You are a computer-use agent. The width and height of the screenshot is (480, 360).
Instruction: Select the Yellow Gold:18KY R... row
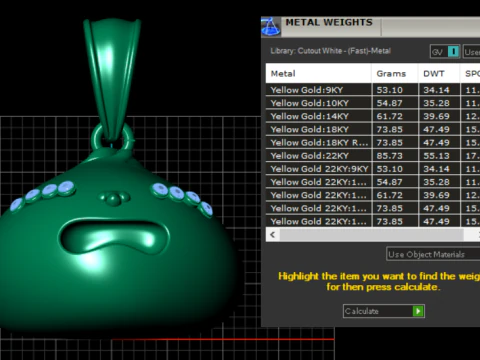pyautogui.click(x=373, y=142)
